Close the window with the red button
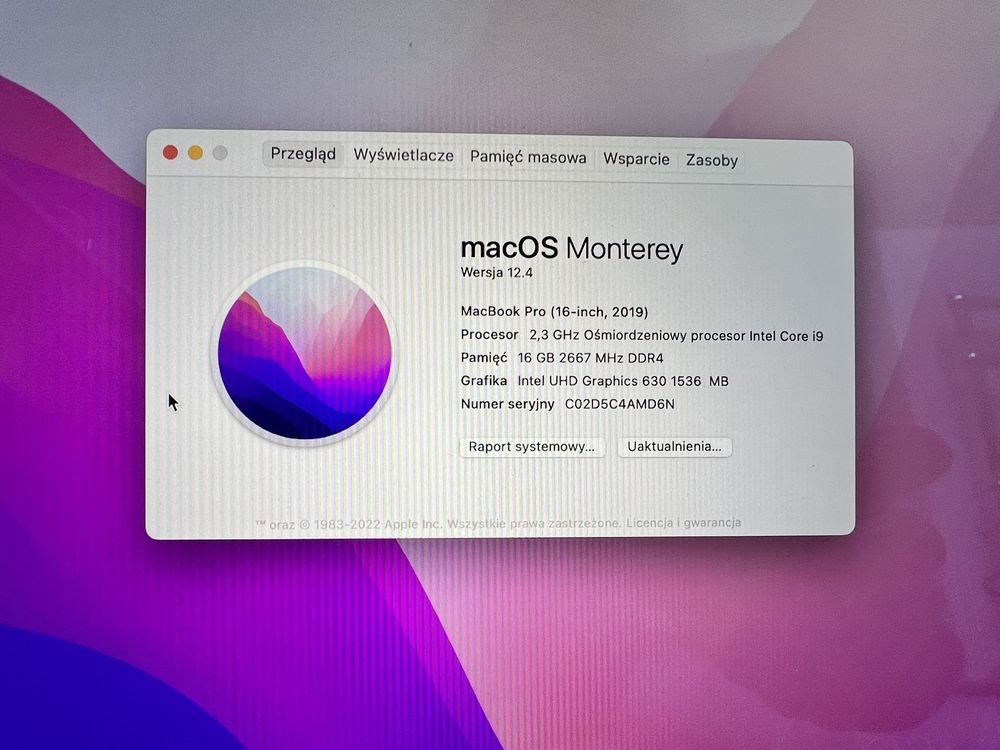The height and width of the screenshot is (750, 1000). 170,152
